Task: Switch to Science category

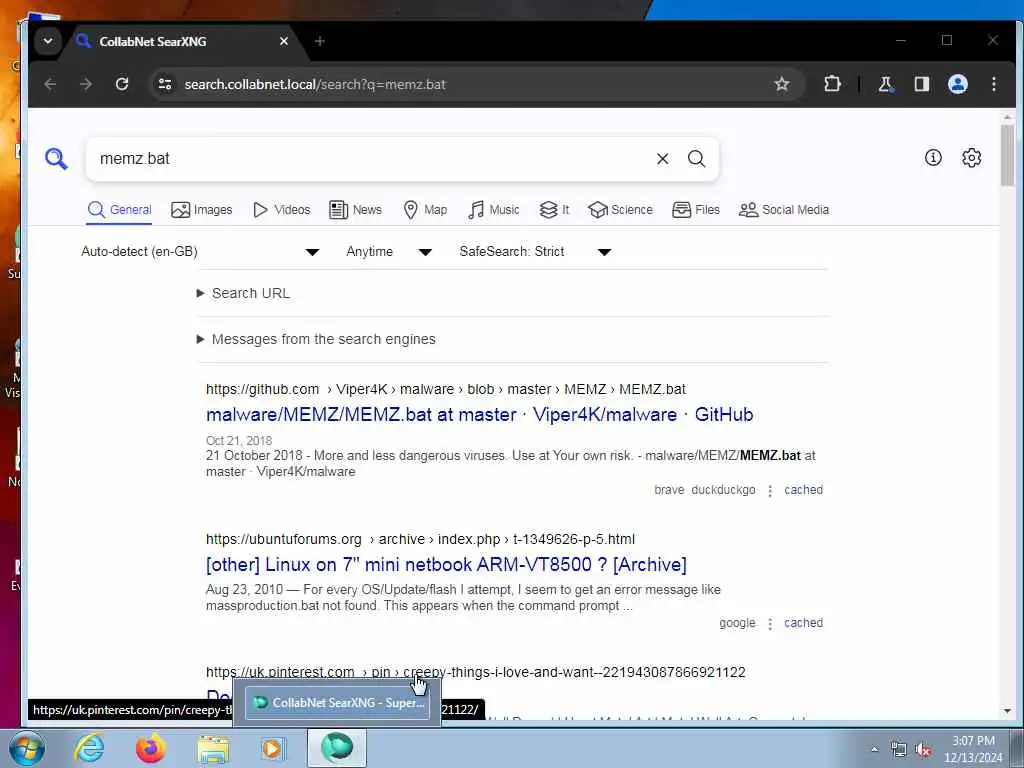Action: click(620, 210)
